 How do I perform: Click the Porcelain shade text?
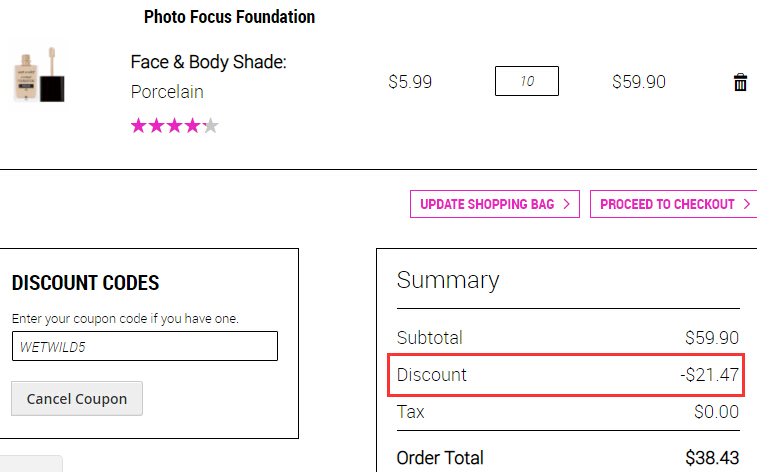coord(167,92)
